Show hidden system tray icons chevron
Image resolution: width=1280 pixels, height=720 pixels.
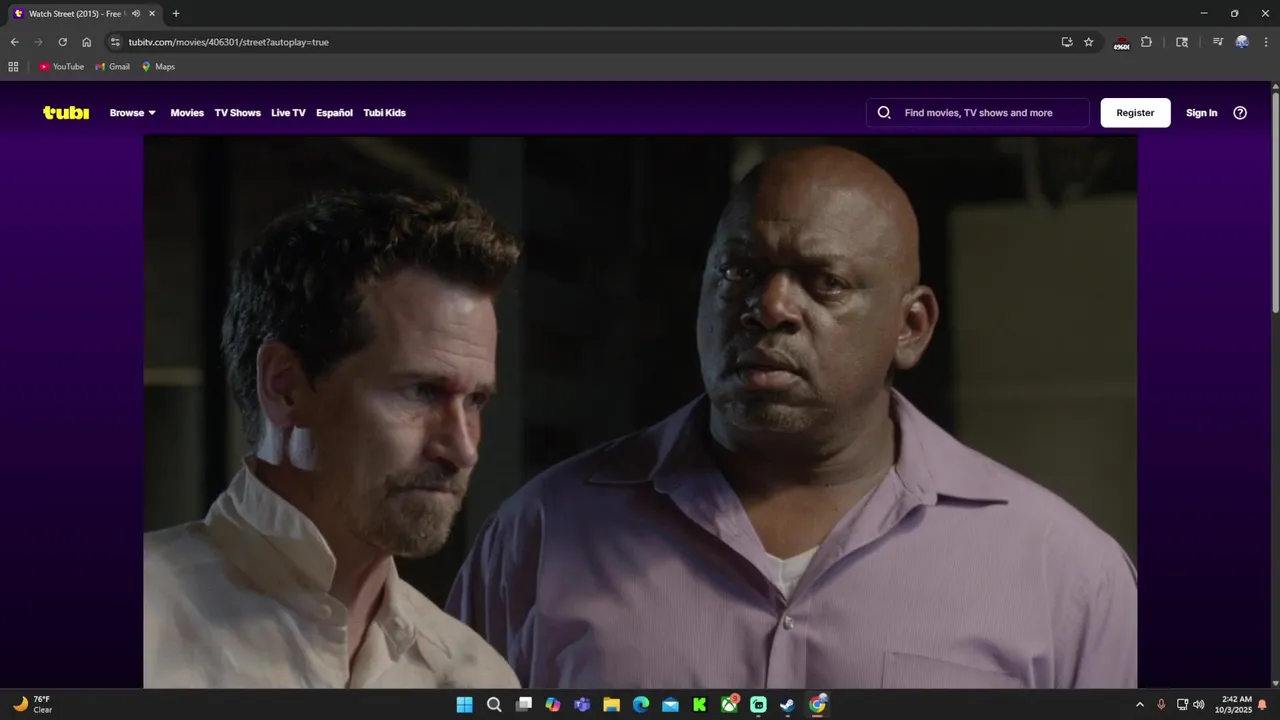tap(1139, 705)
